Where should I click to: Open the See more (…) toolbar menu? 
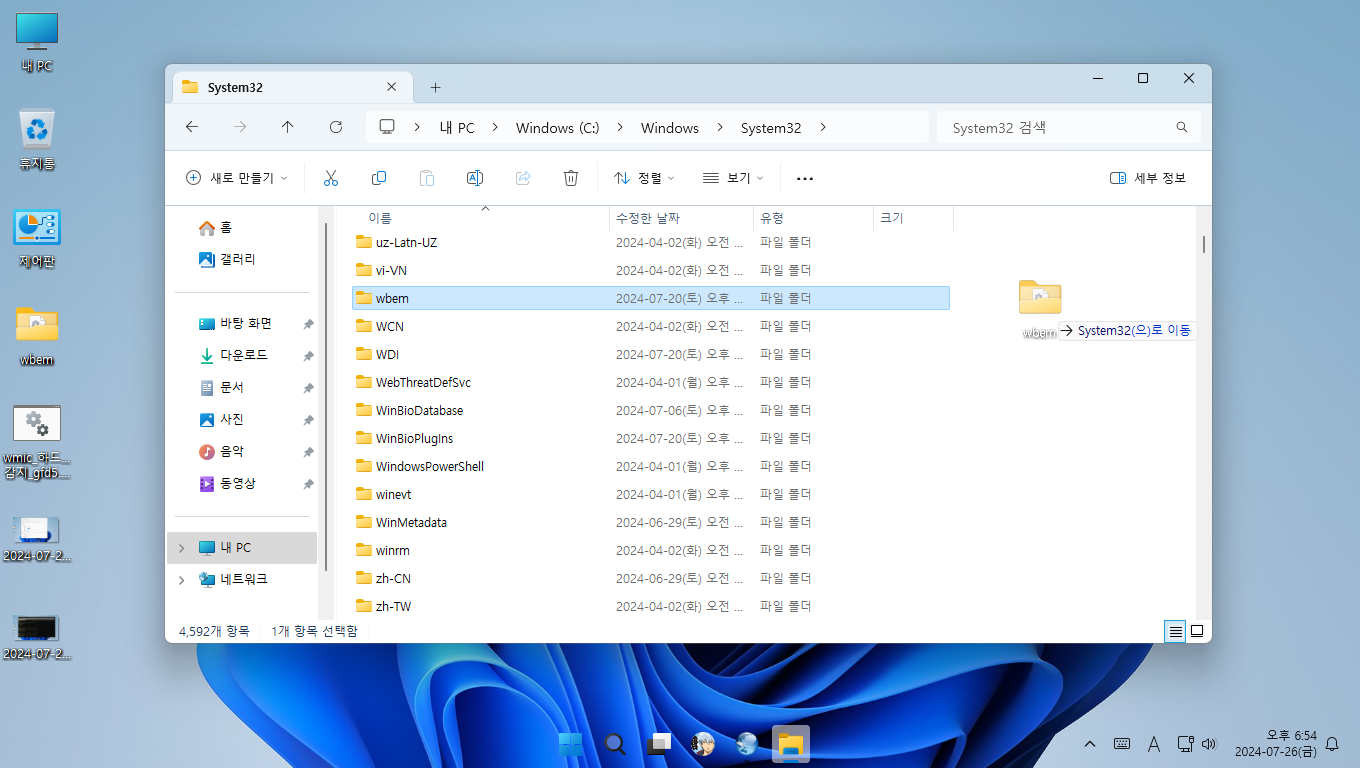click(x=804, y=178)
